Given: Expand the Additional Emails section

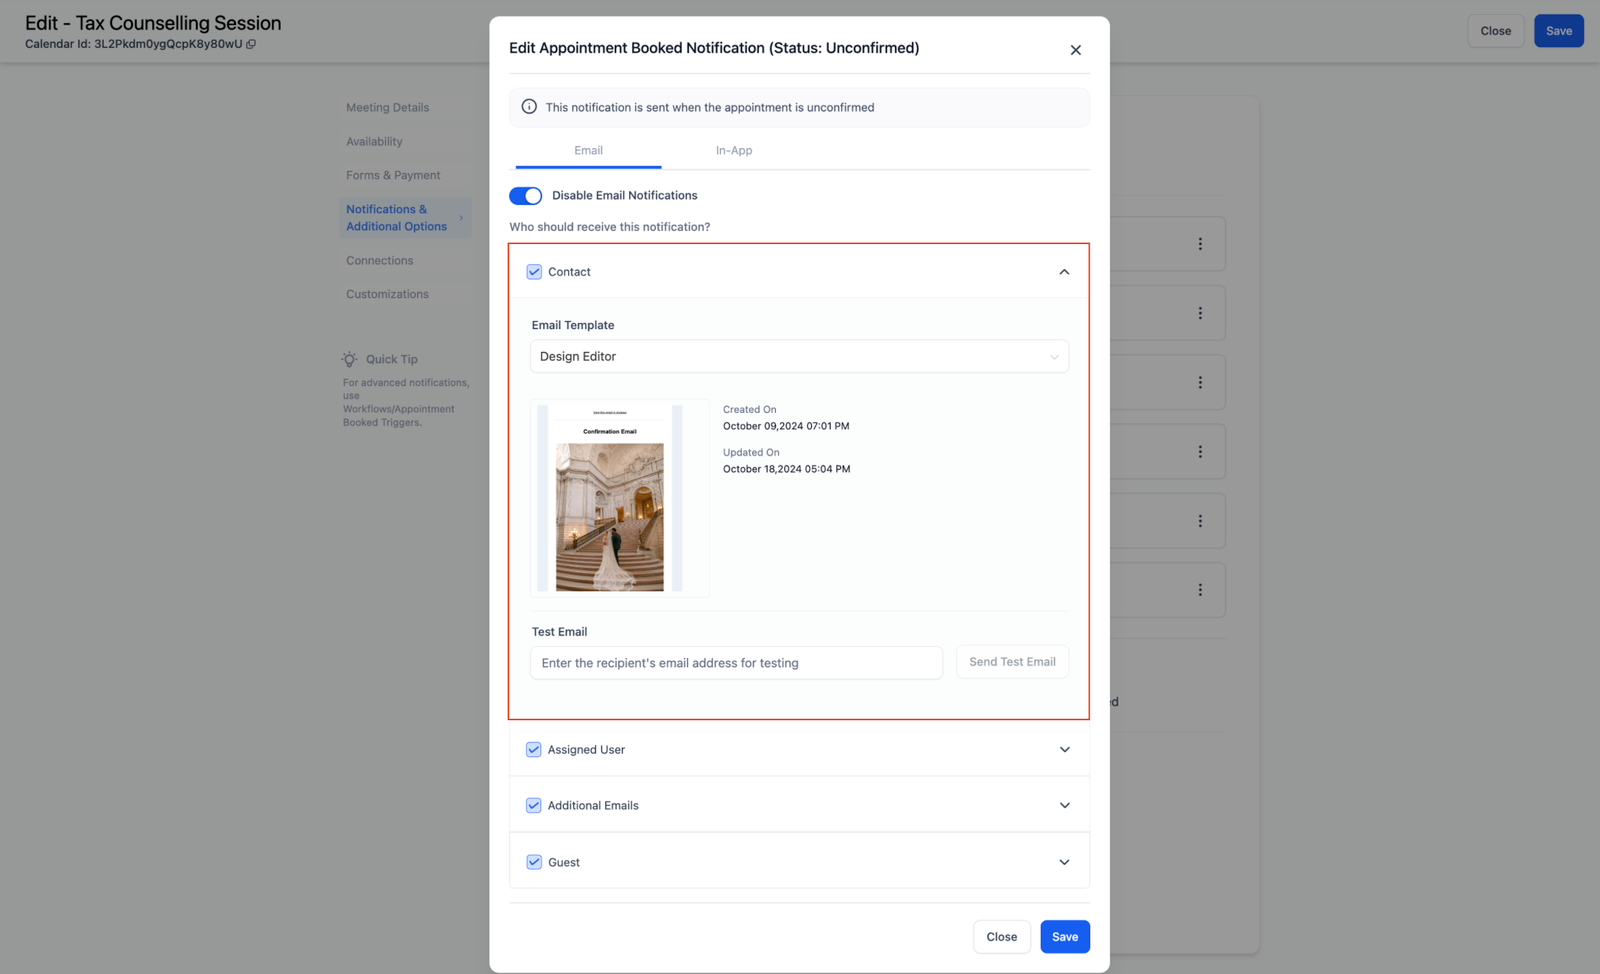Looking at the screenshot, I should [1064, 806].
